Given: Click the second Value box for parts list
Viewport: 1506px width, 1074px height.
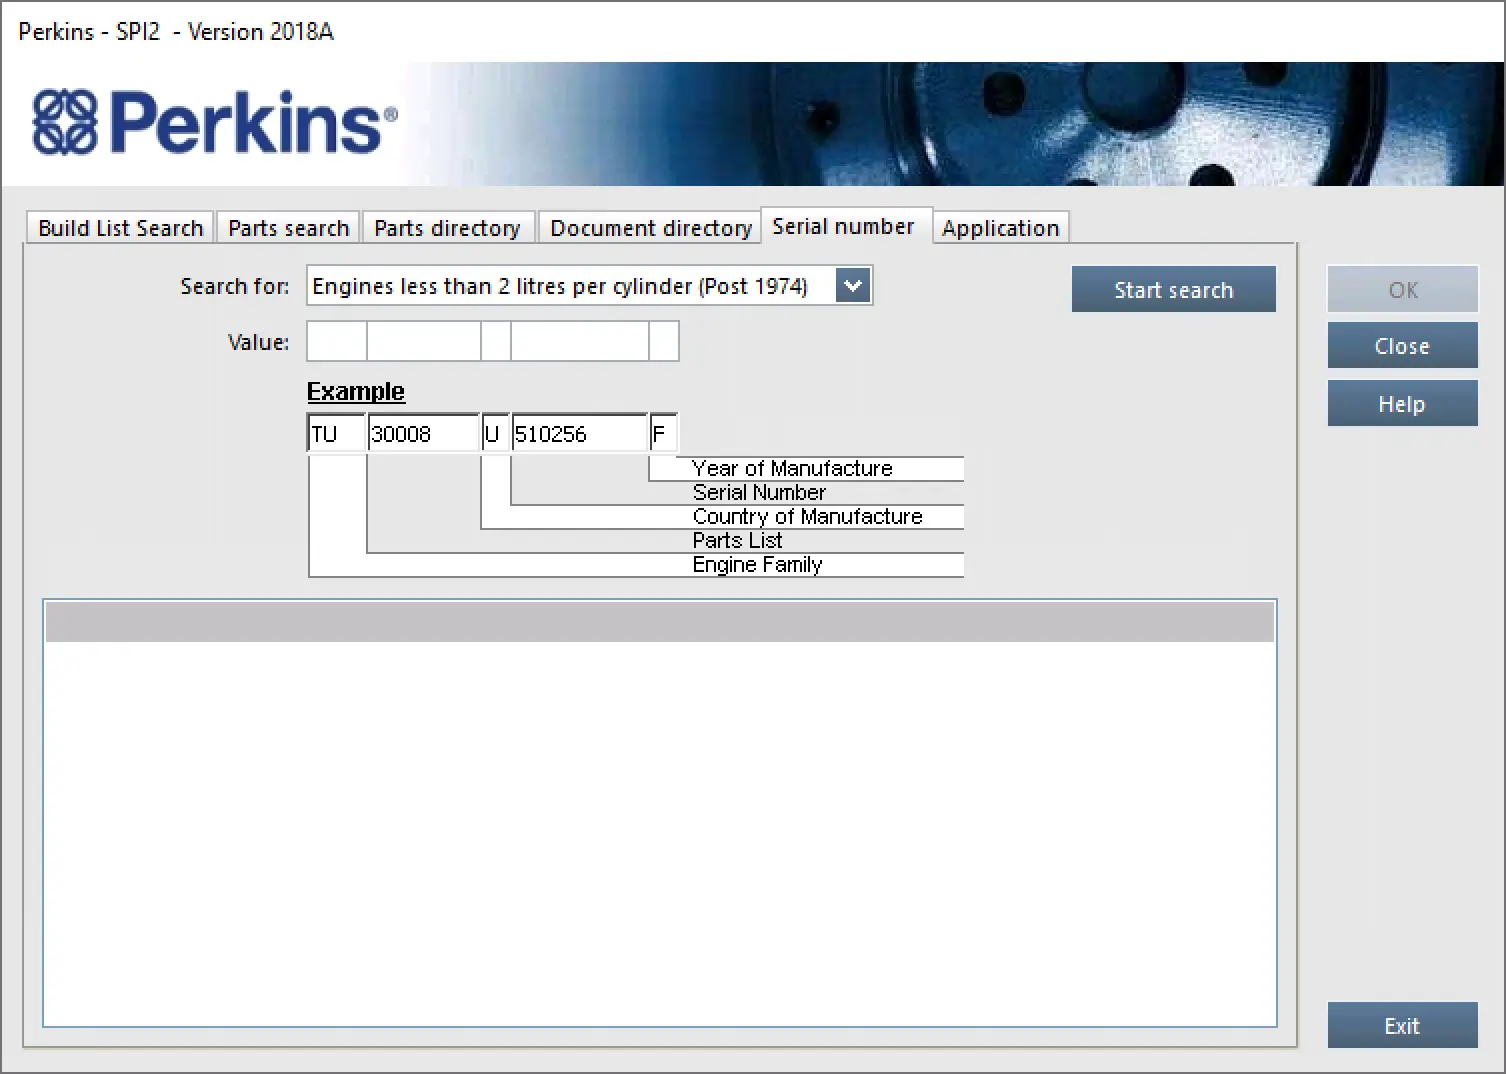Looking at the screenshot, I should tap(424, 341).
